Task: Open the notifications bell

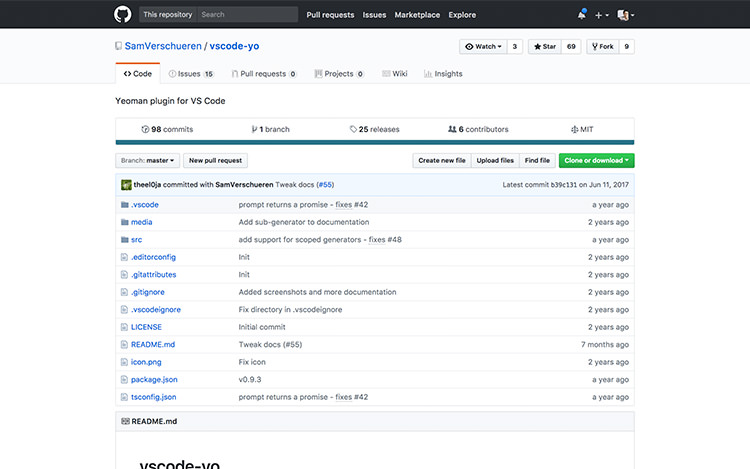Action: point(582,15)
